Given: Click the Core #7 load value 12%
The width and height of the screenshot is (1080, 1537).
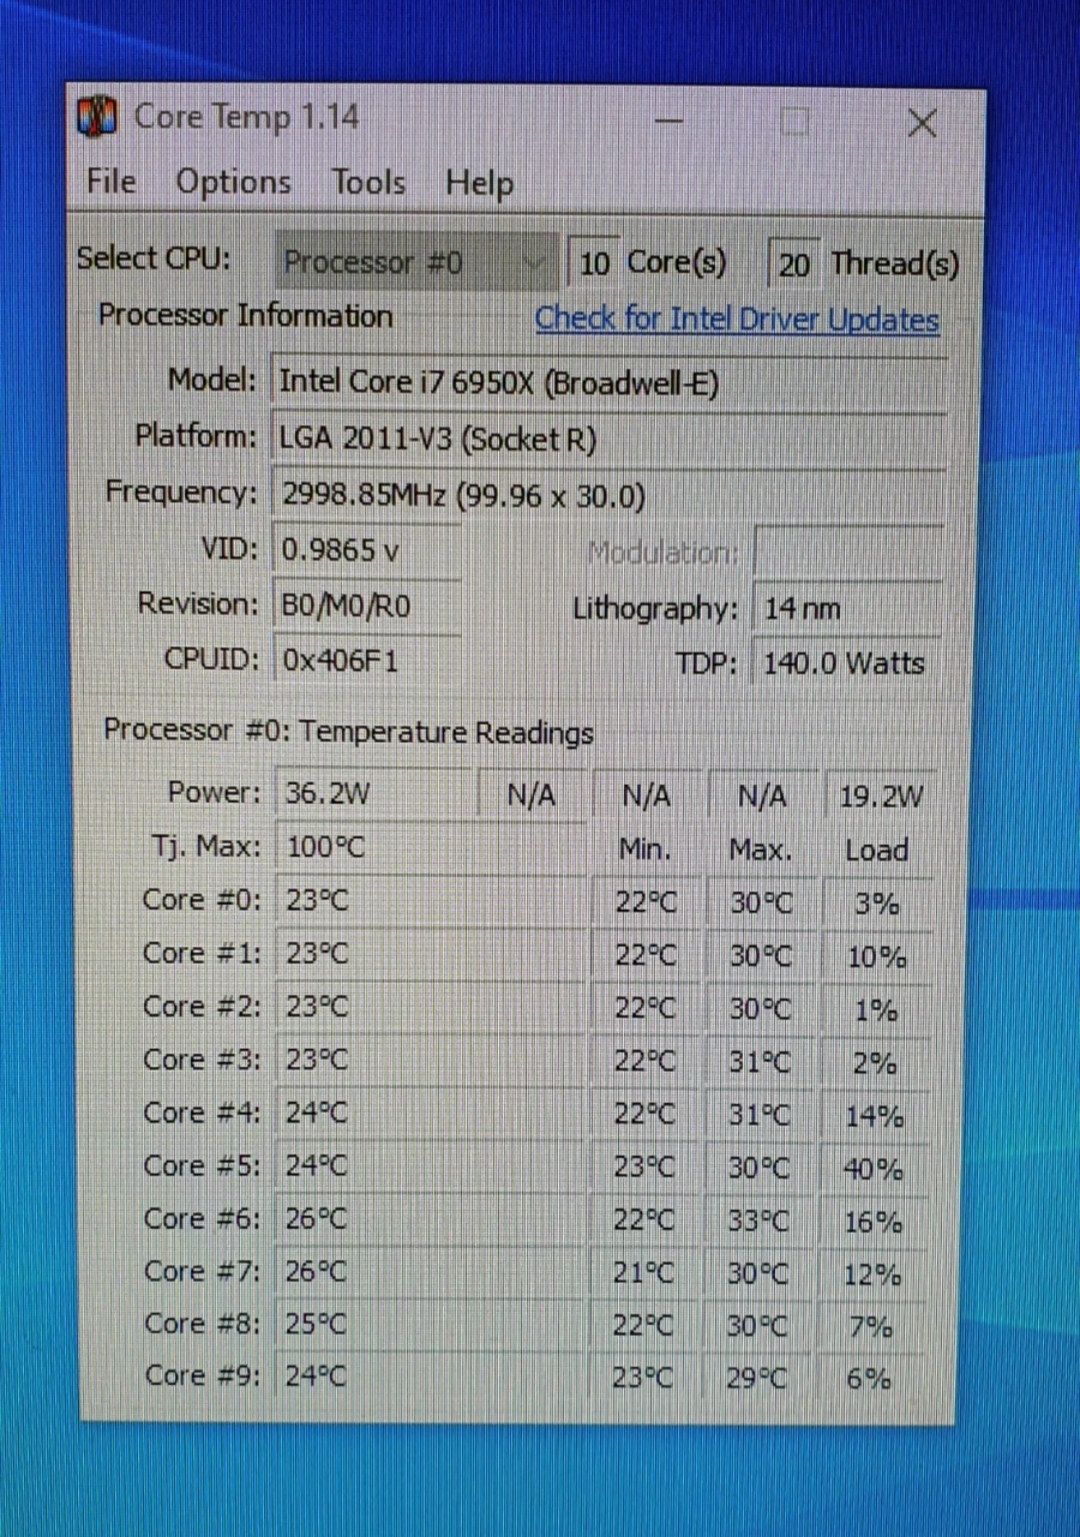Looking at the screenshot, I should 872,1275.
